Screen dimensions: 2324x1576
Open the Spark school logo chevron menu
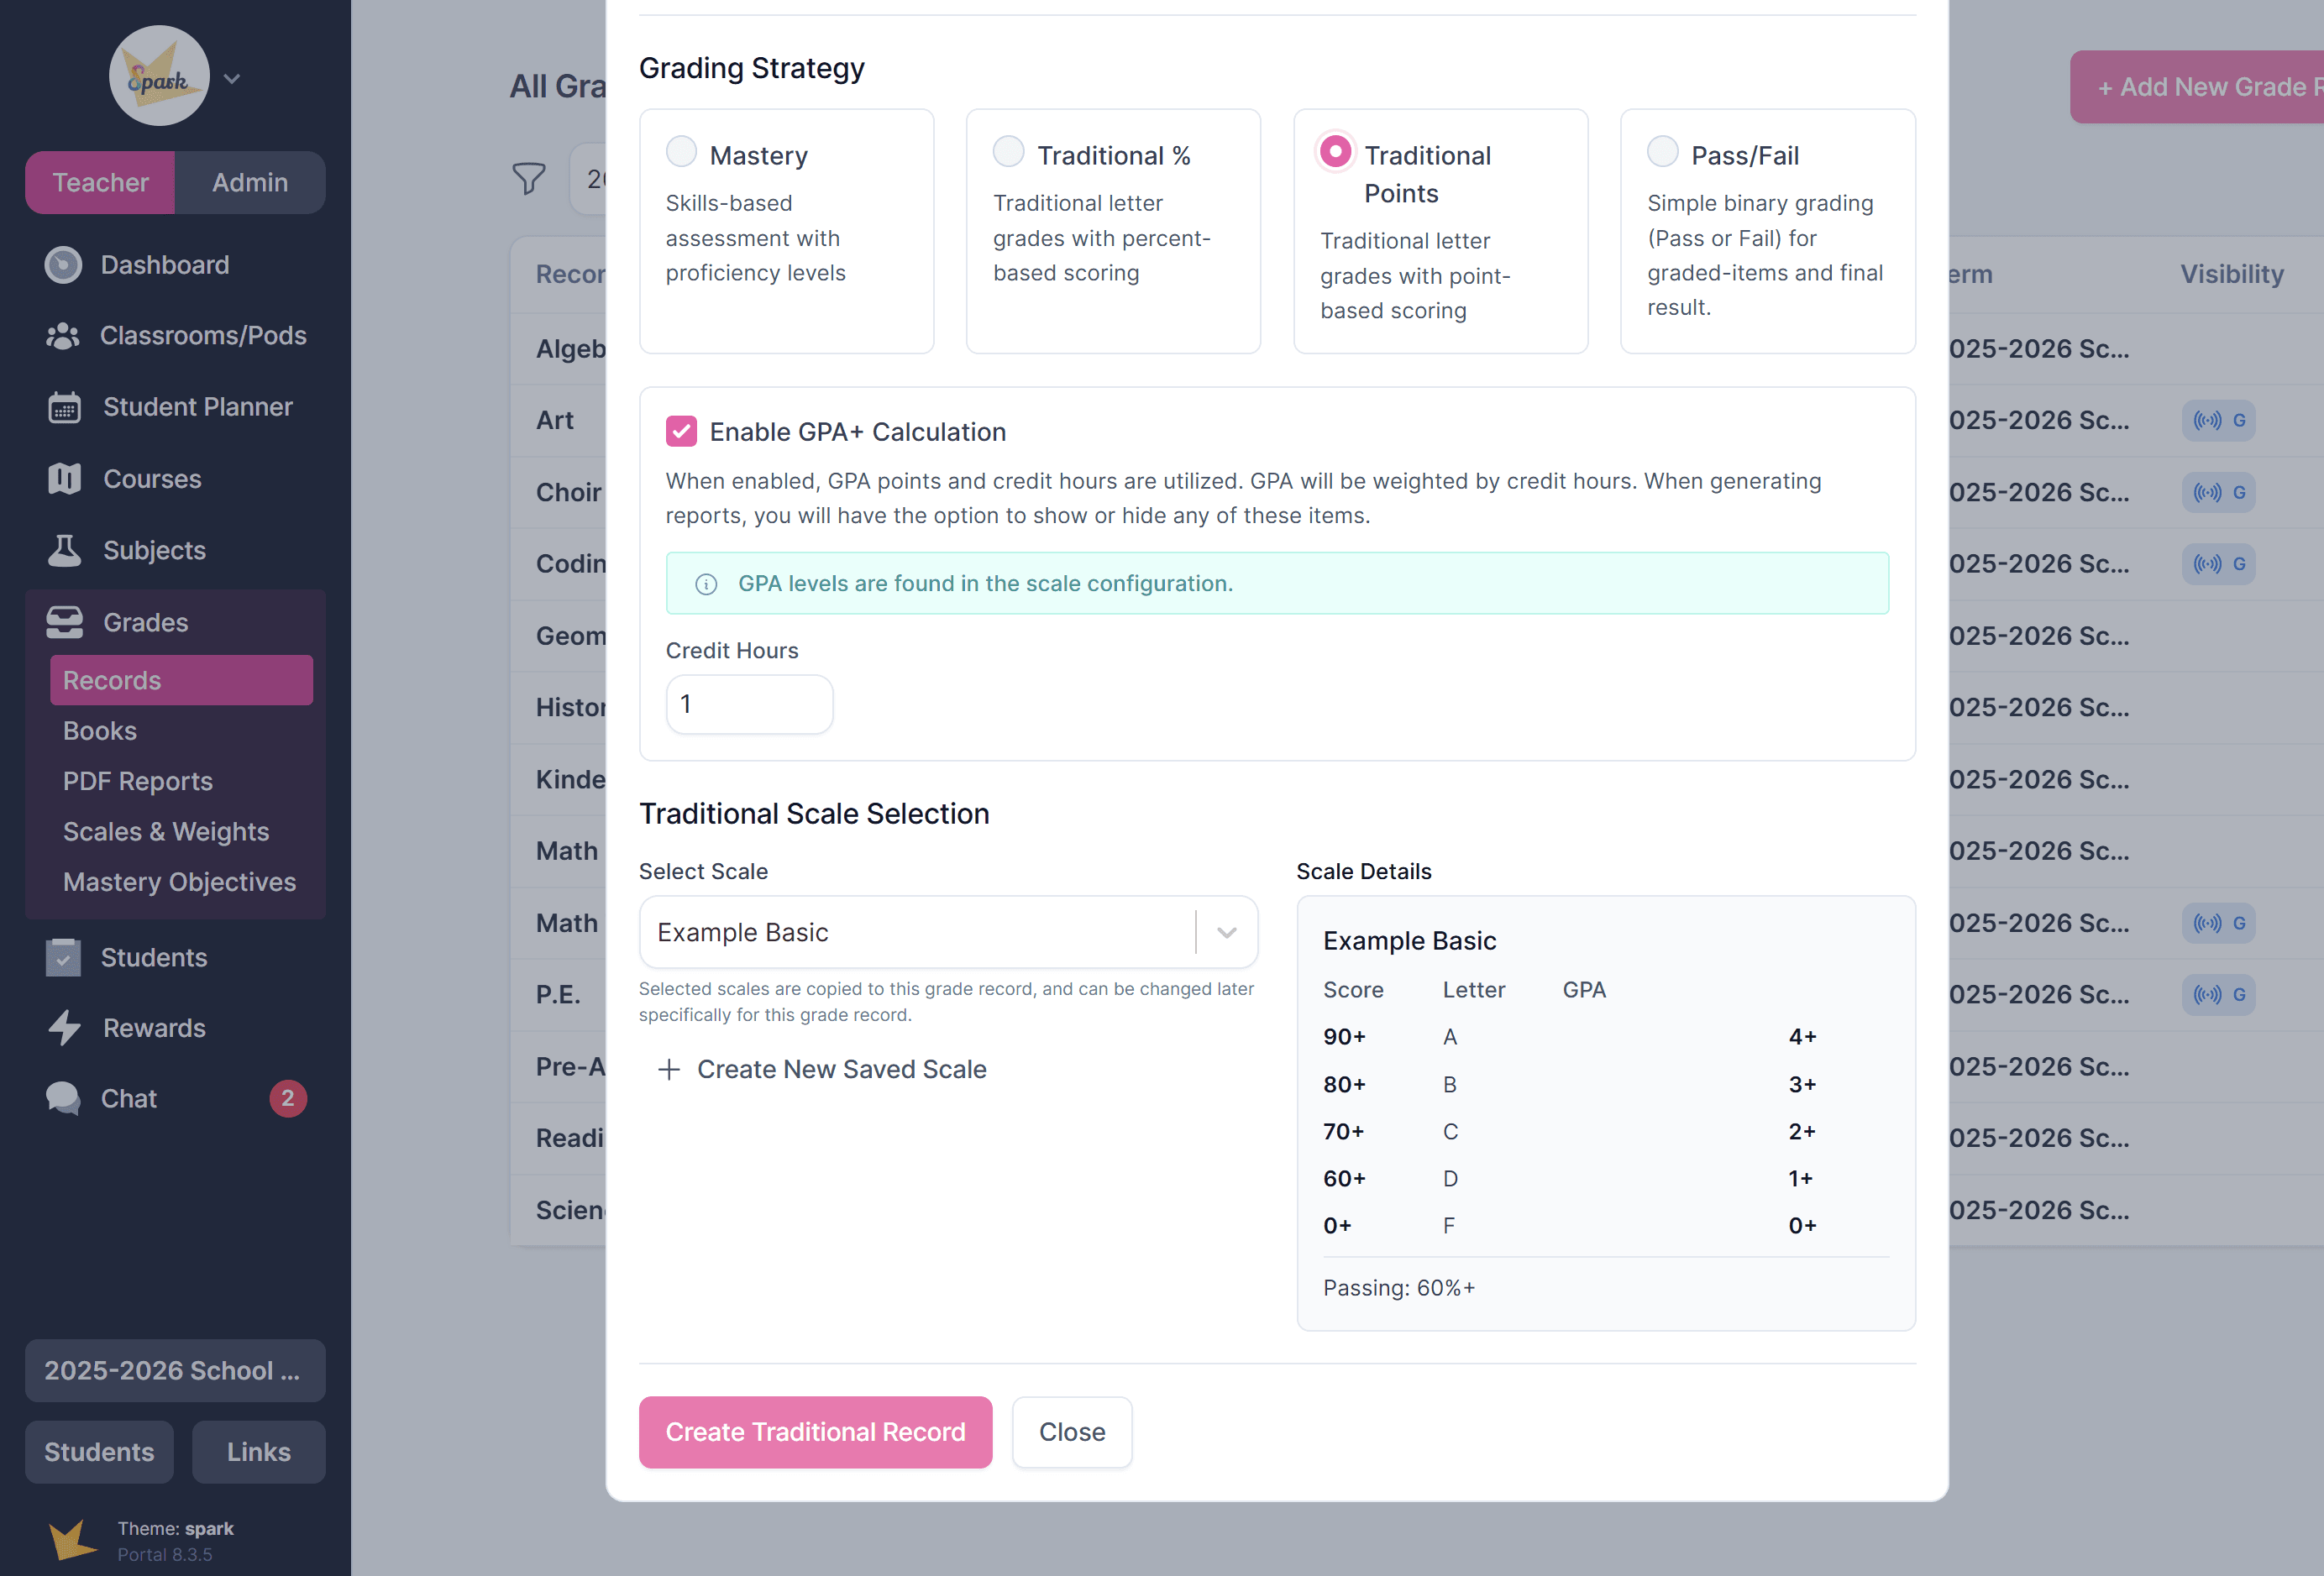coord(232,78)
